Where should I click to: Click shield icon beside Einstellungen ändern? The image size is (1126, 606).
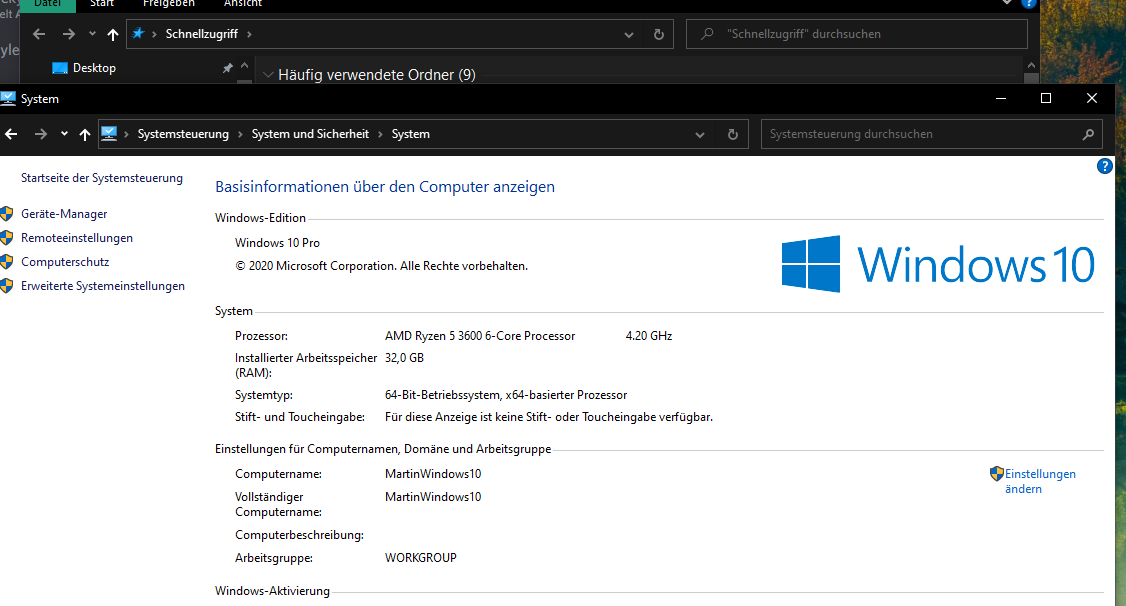[996, 473]
